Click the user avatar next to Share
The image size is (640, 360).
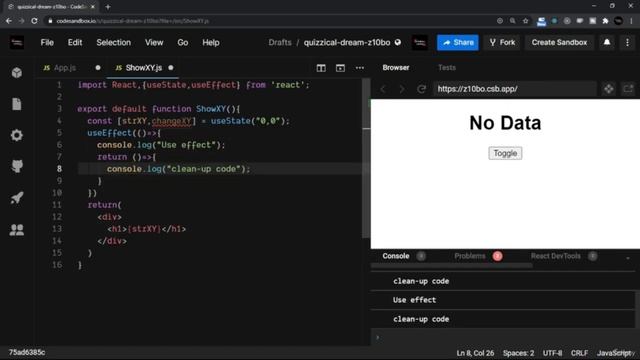(420, 42)
